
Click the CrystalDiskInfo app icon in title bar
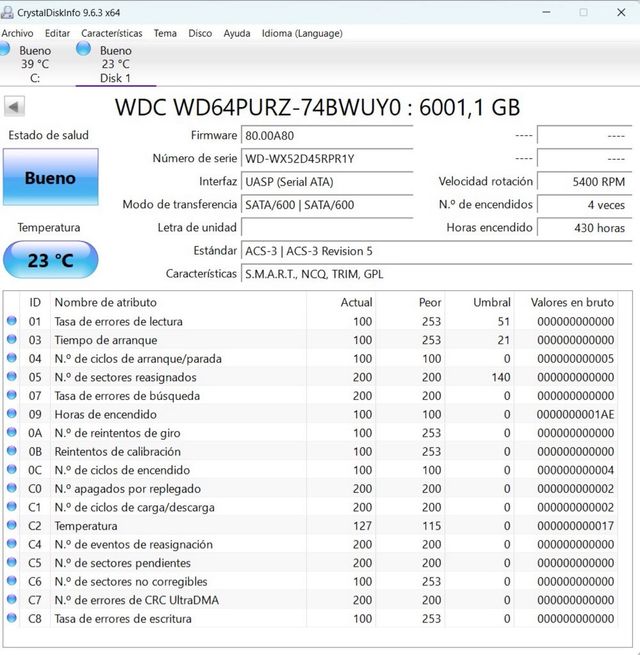coord(7,12)
